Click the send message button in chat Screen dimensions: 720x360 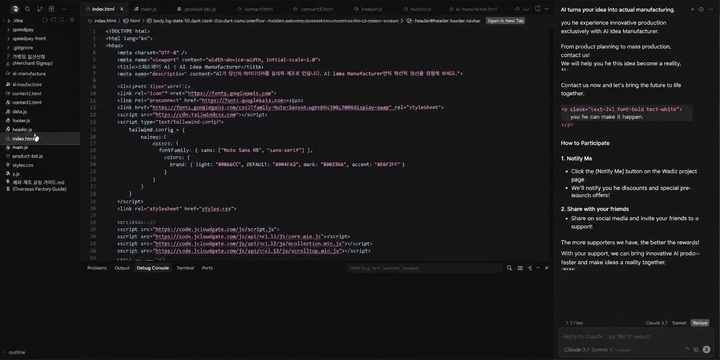706,349
